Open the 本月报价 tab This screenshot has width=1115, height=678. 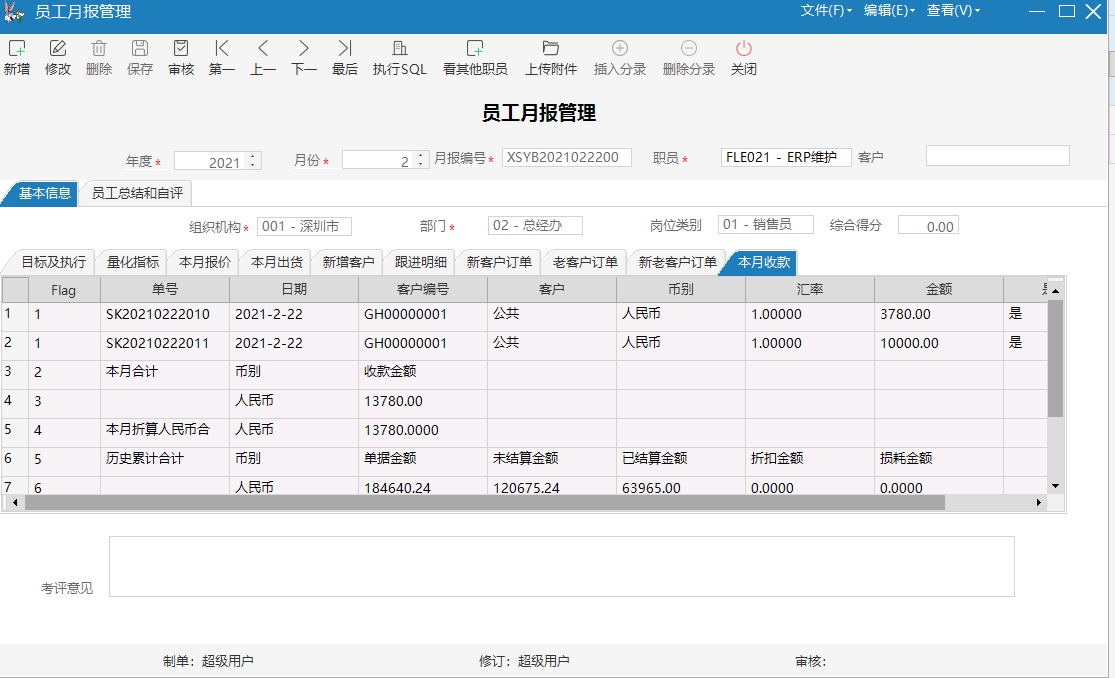click(x=205, y=263)
